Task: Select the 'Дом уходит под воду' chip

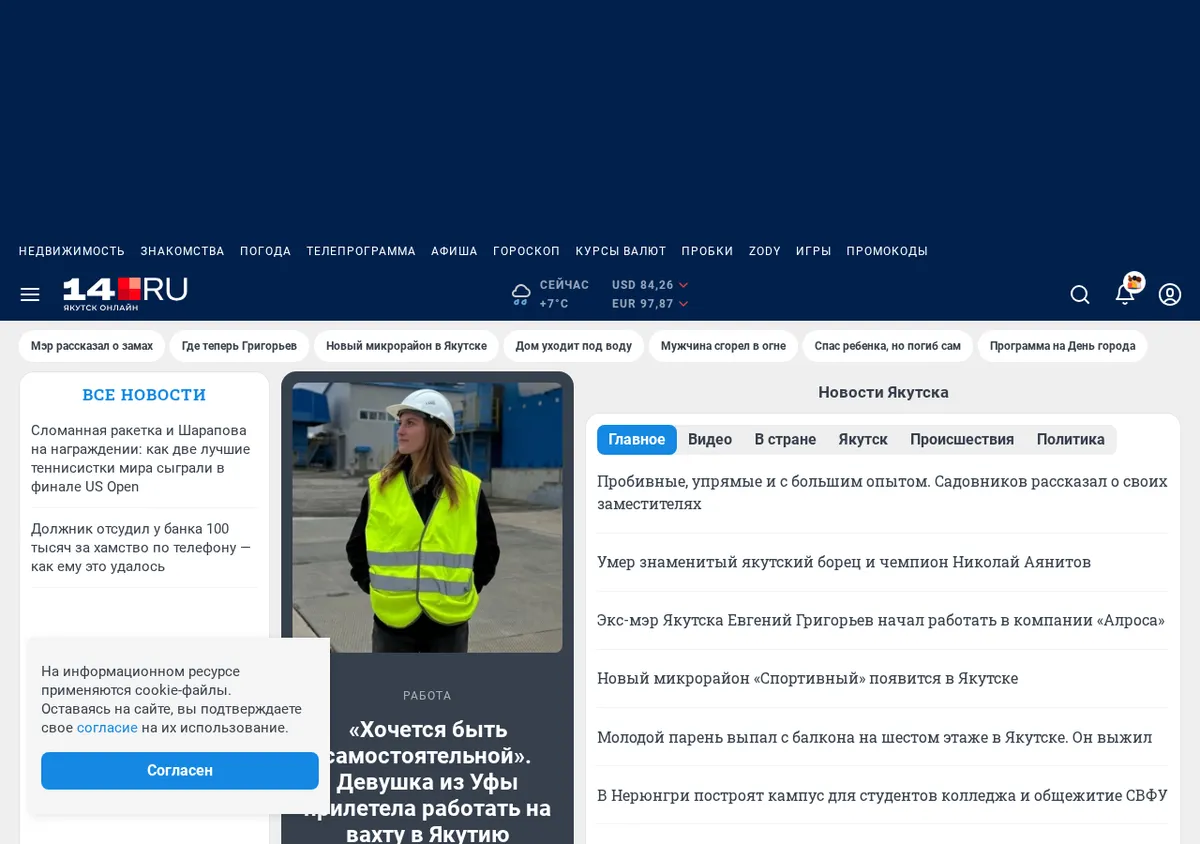Action: [x=574, y=346]
